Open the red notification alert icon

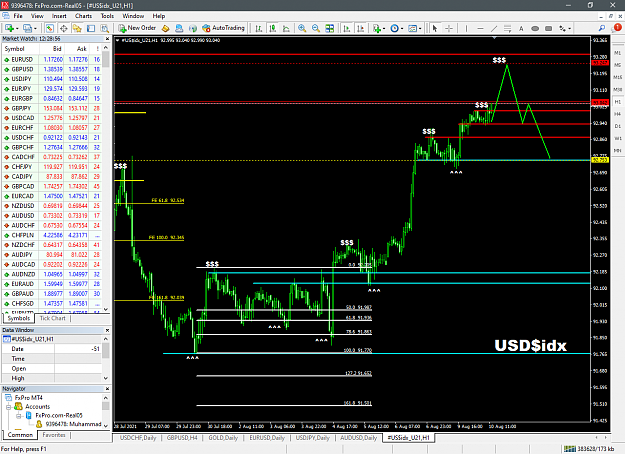(x=617, y=28)
